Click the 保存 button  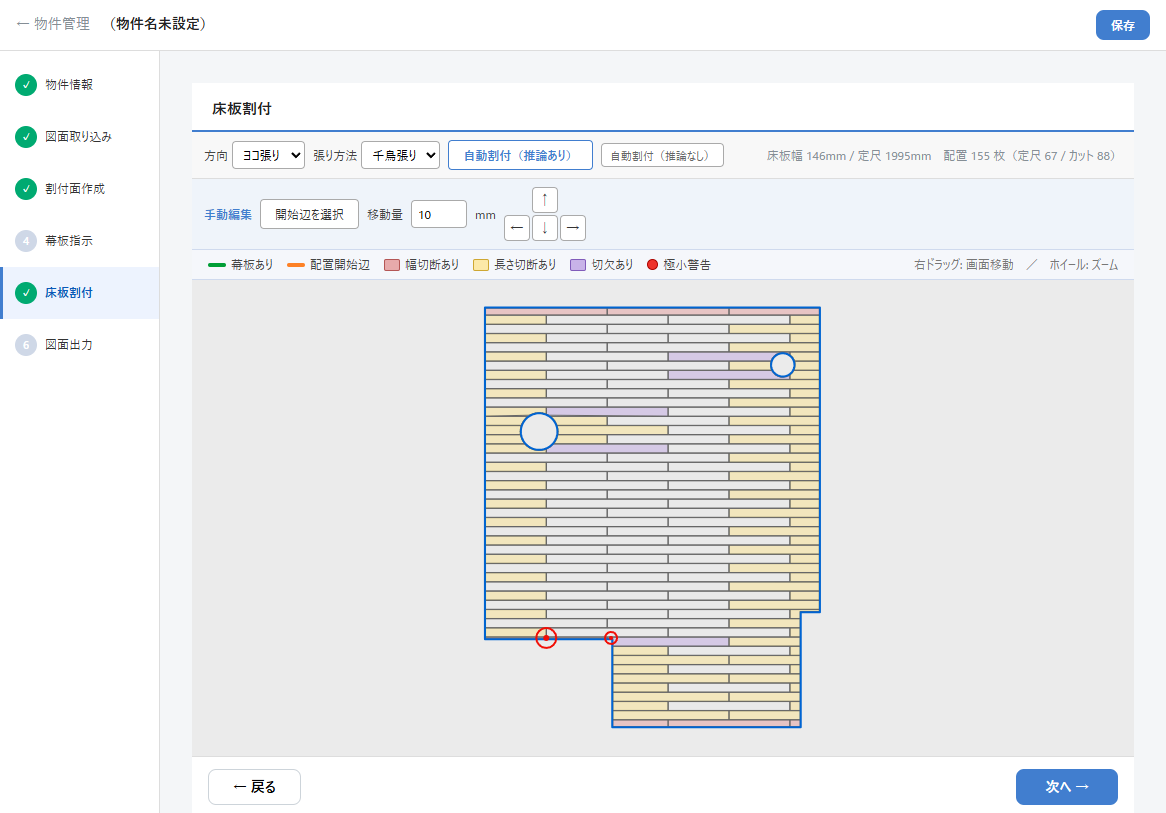(x=1123, y=25)
